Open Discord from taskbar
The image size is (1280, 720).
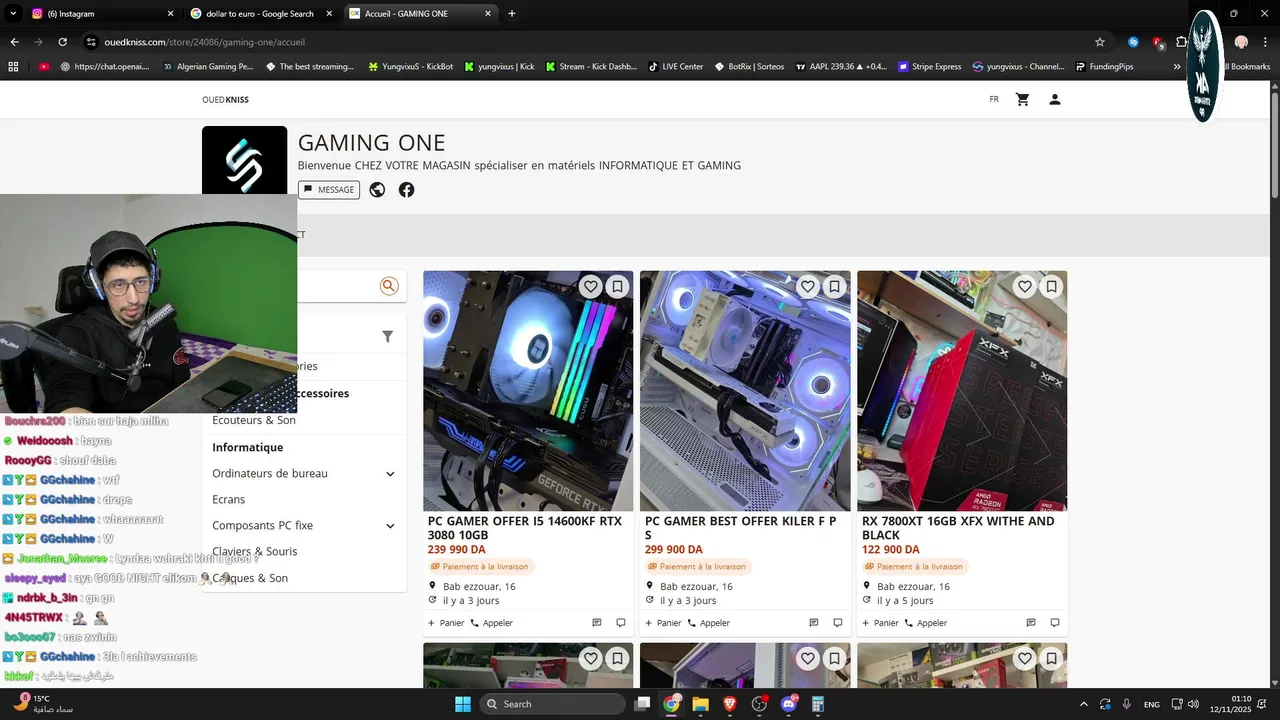[x=789, y=704]
